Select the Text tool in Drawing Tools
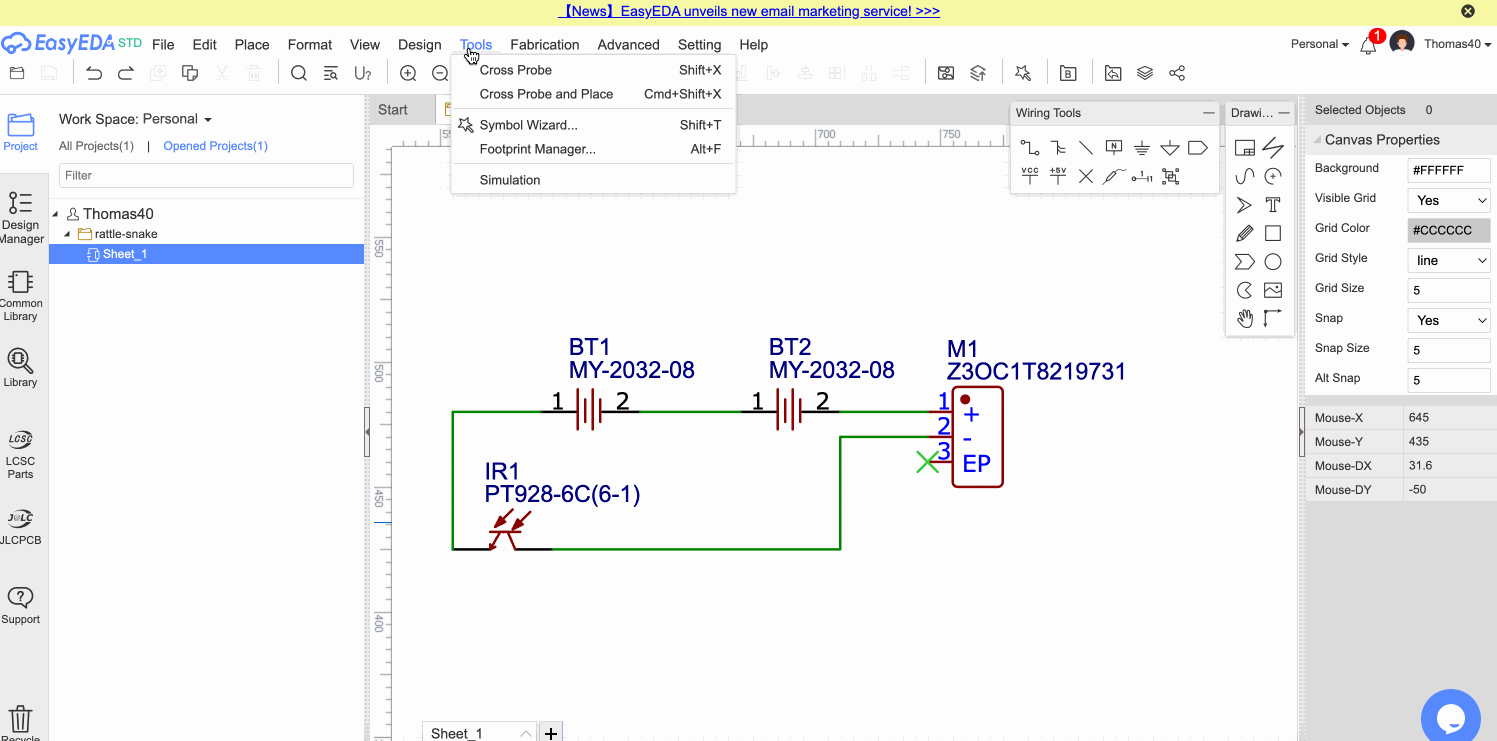 point(1273,205)
